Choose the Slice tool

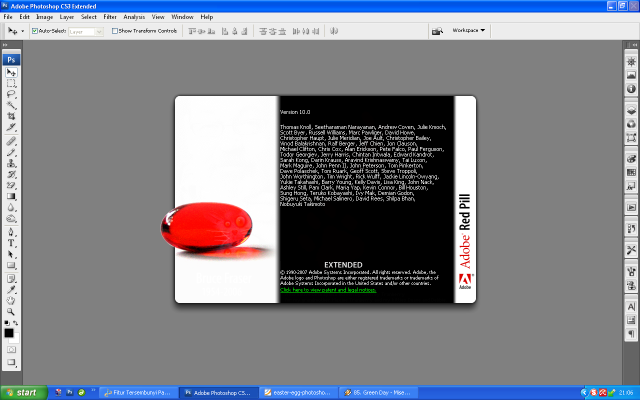(11, 127)
